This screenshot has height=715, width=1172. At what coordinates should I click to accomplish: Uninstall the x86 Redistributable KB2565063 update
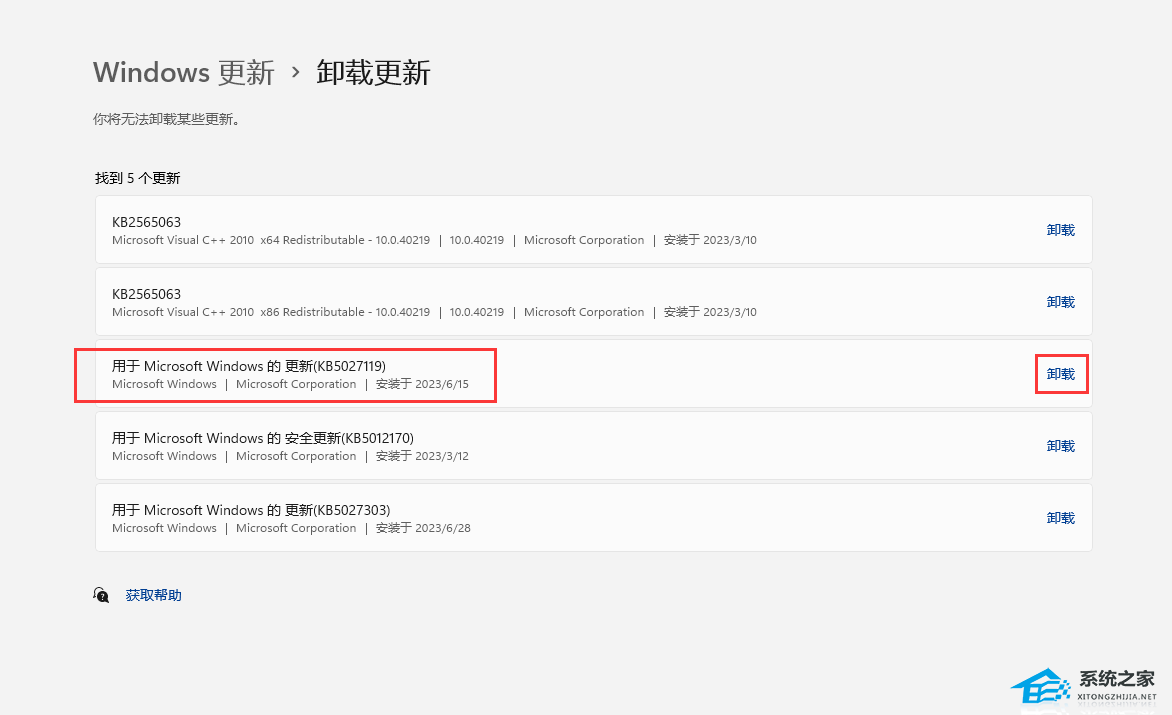click(x=1061, y=302)
